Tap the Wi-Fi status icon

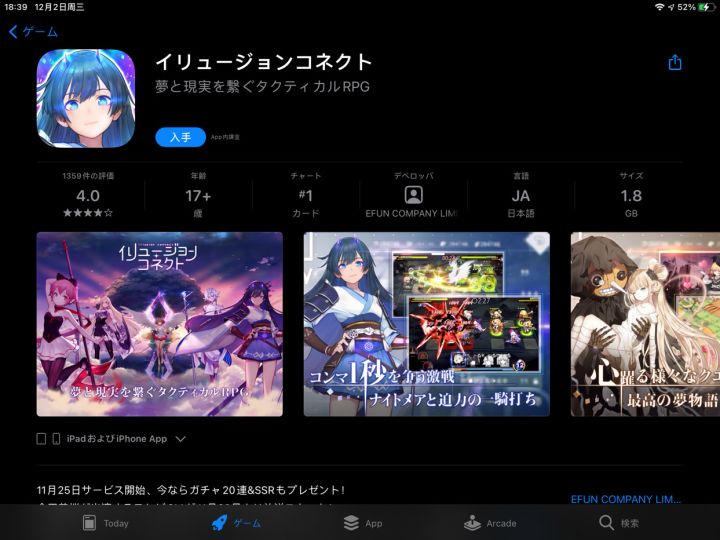point(659,7)
